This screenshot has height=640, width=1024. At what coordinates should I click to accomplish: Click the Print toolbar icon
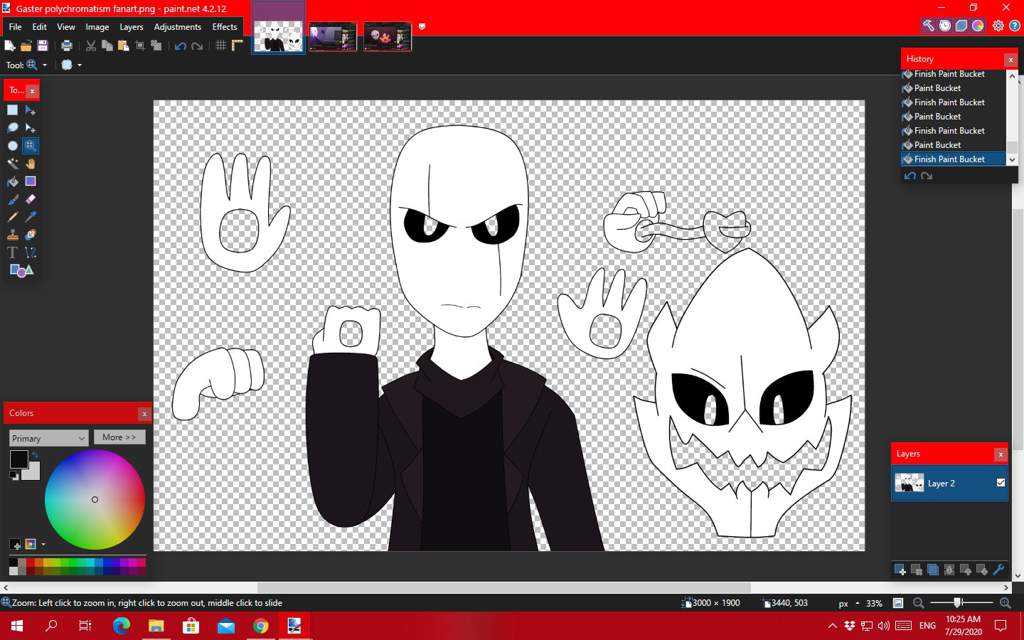[x=67, y=46]
